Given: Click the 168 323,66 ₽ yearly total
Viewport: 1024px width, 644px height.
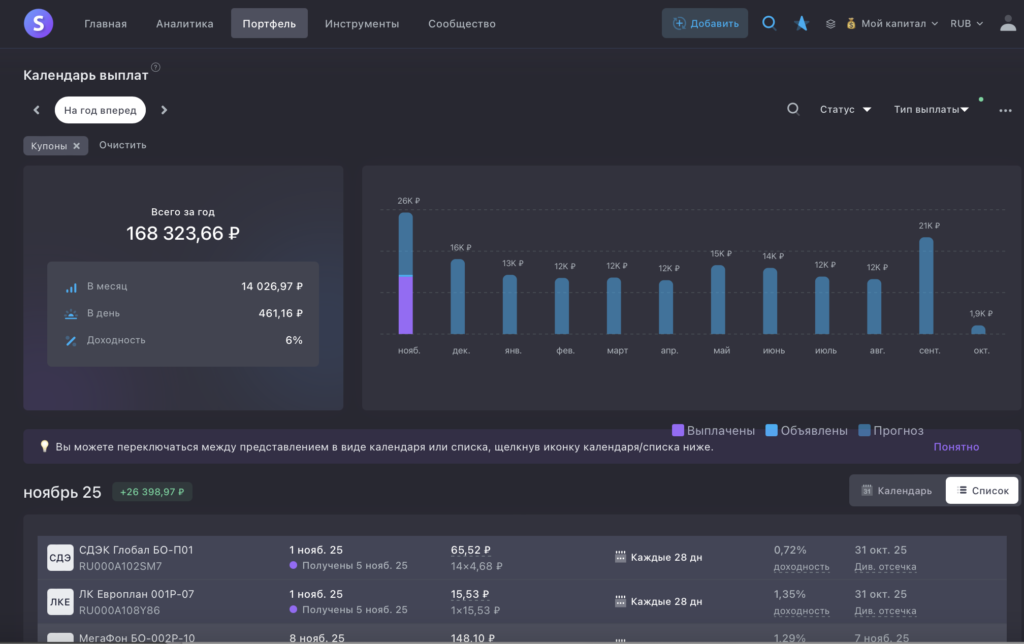Looking at the screenshot, I should [183, 233].
